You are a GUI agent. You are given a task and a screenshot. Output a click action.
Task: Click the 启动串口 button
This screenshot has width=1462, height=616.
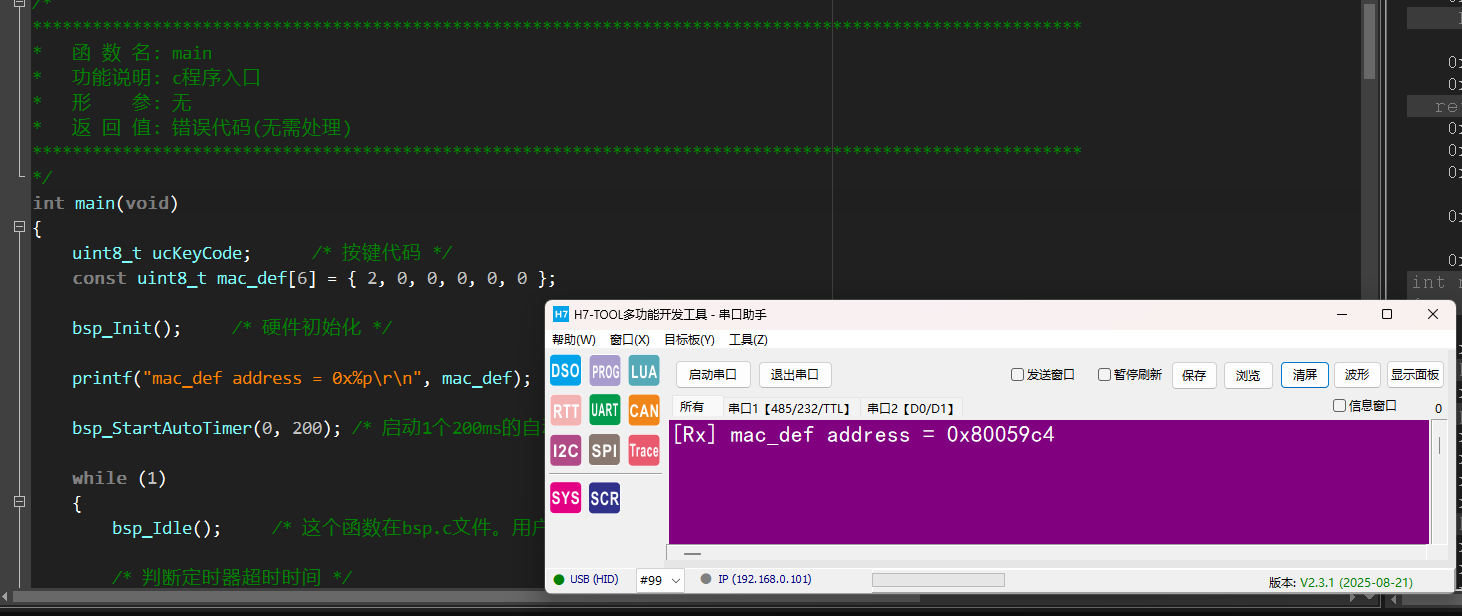[x=713, y=375]
